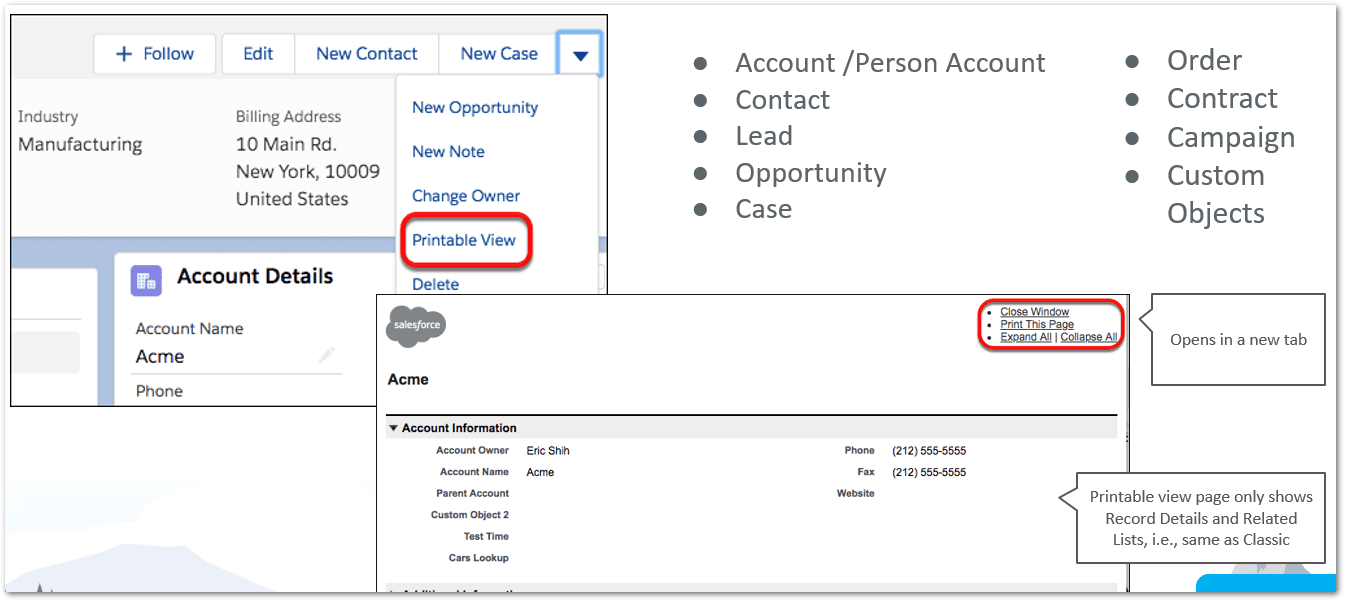Click the New Contact button

click(x=366, y=54)
